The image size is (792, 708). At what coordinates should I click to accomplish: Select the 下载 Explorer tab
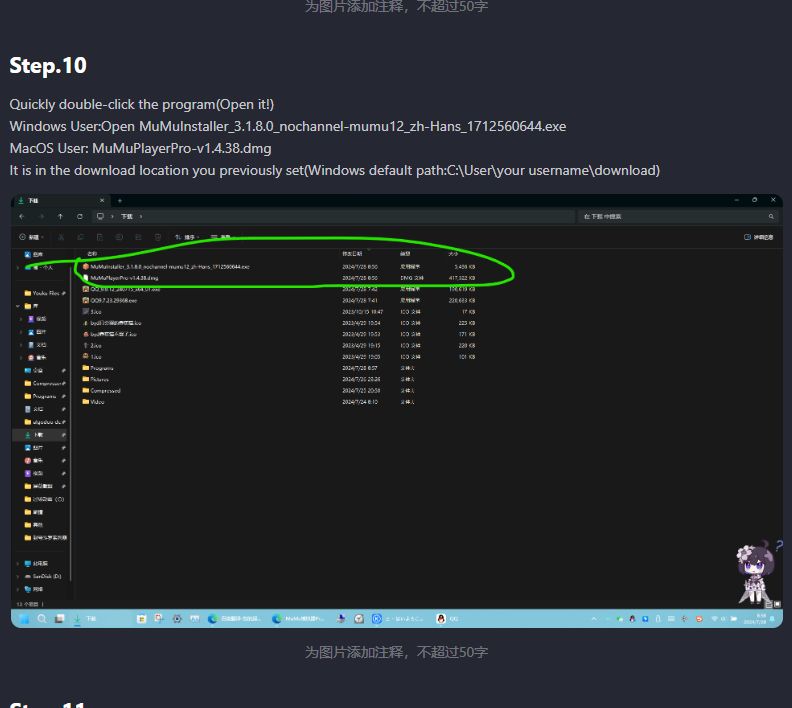pos(61,201)
